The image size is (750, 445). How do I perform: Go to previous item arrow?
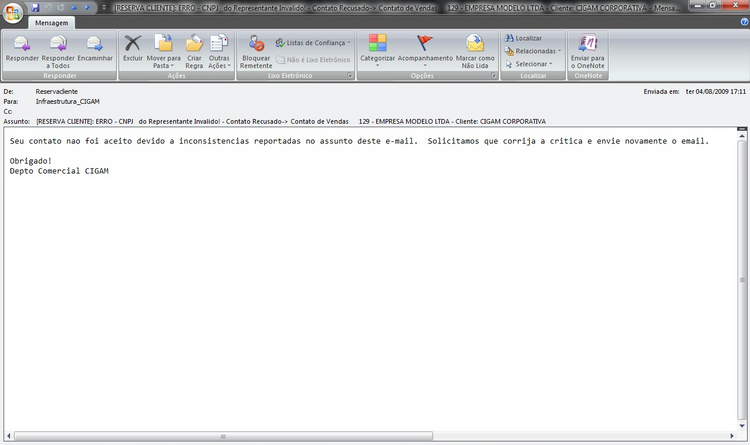(x=74, y=7)
